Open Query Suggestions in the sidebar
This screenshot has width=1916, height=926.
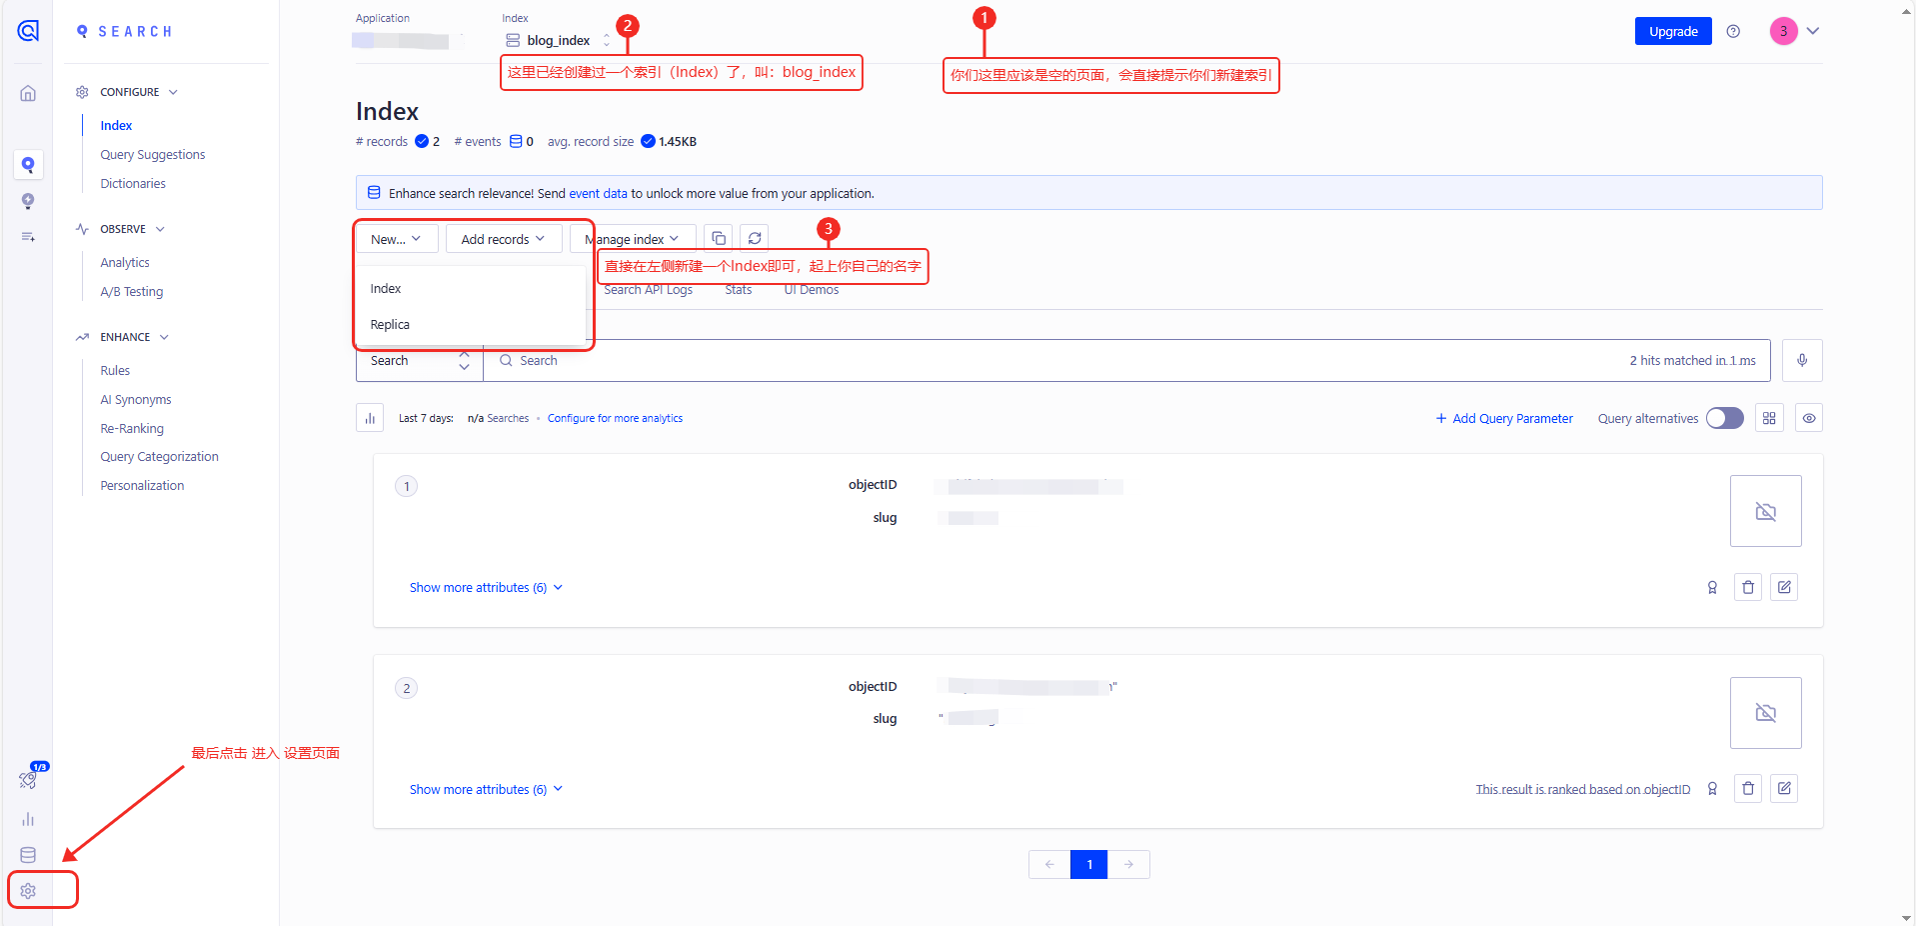[152, 154]
